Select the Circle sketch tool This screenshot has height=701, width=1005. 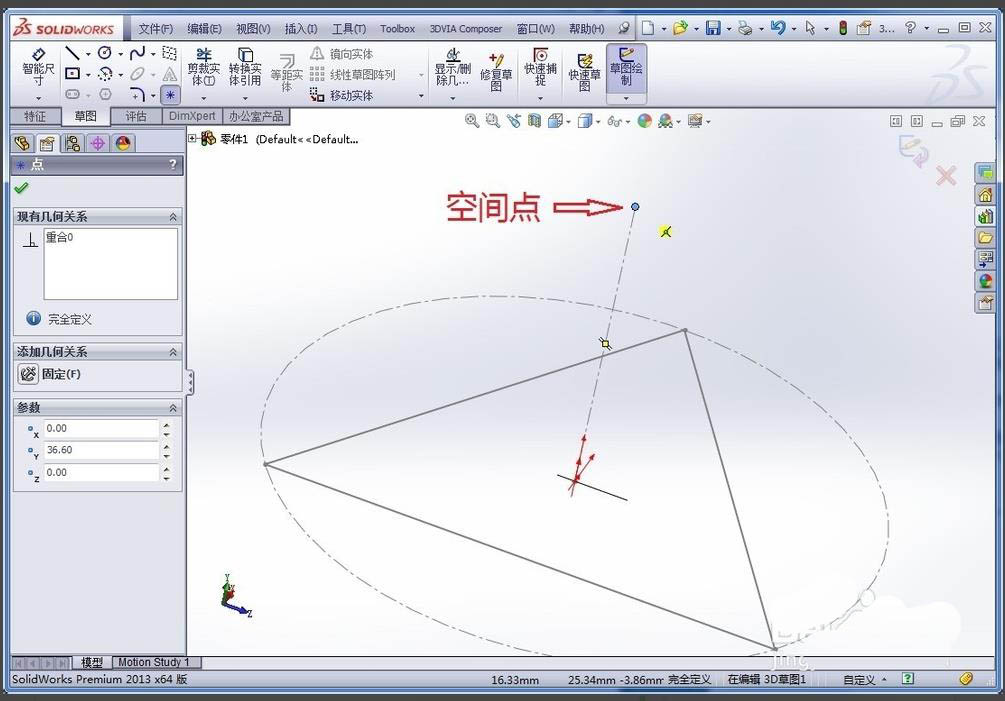click(x=104, y=53)
